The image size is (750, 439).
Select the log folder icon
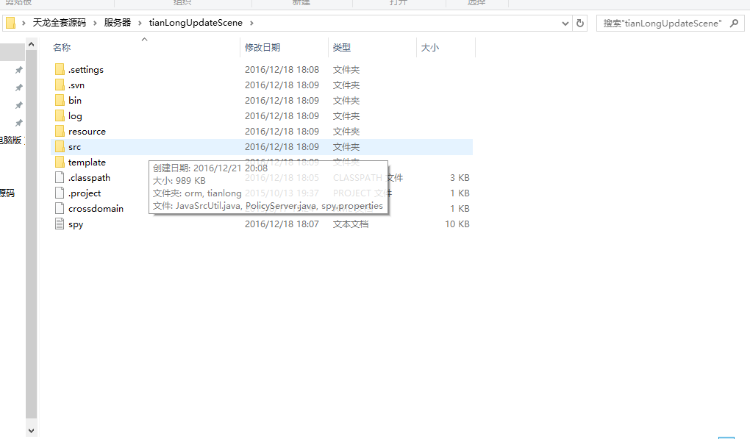[59, 116]
